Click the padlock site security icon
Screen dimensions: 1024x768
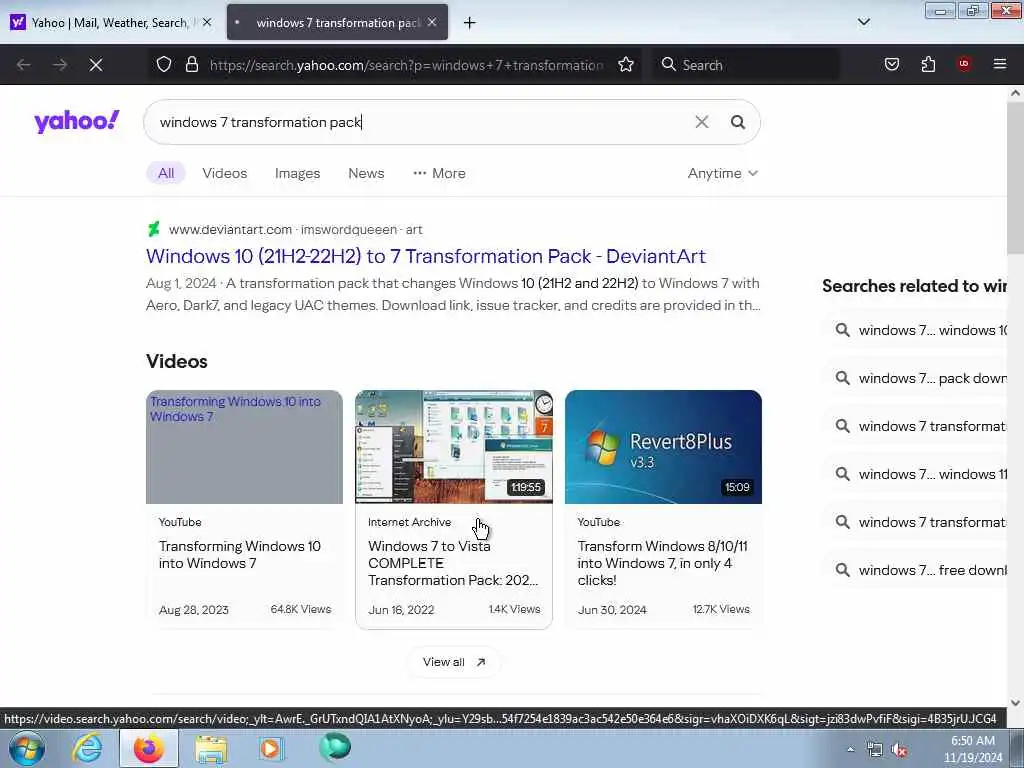(191, 65)
